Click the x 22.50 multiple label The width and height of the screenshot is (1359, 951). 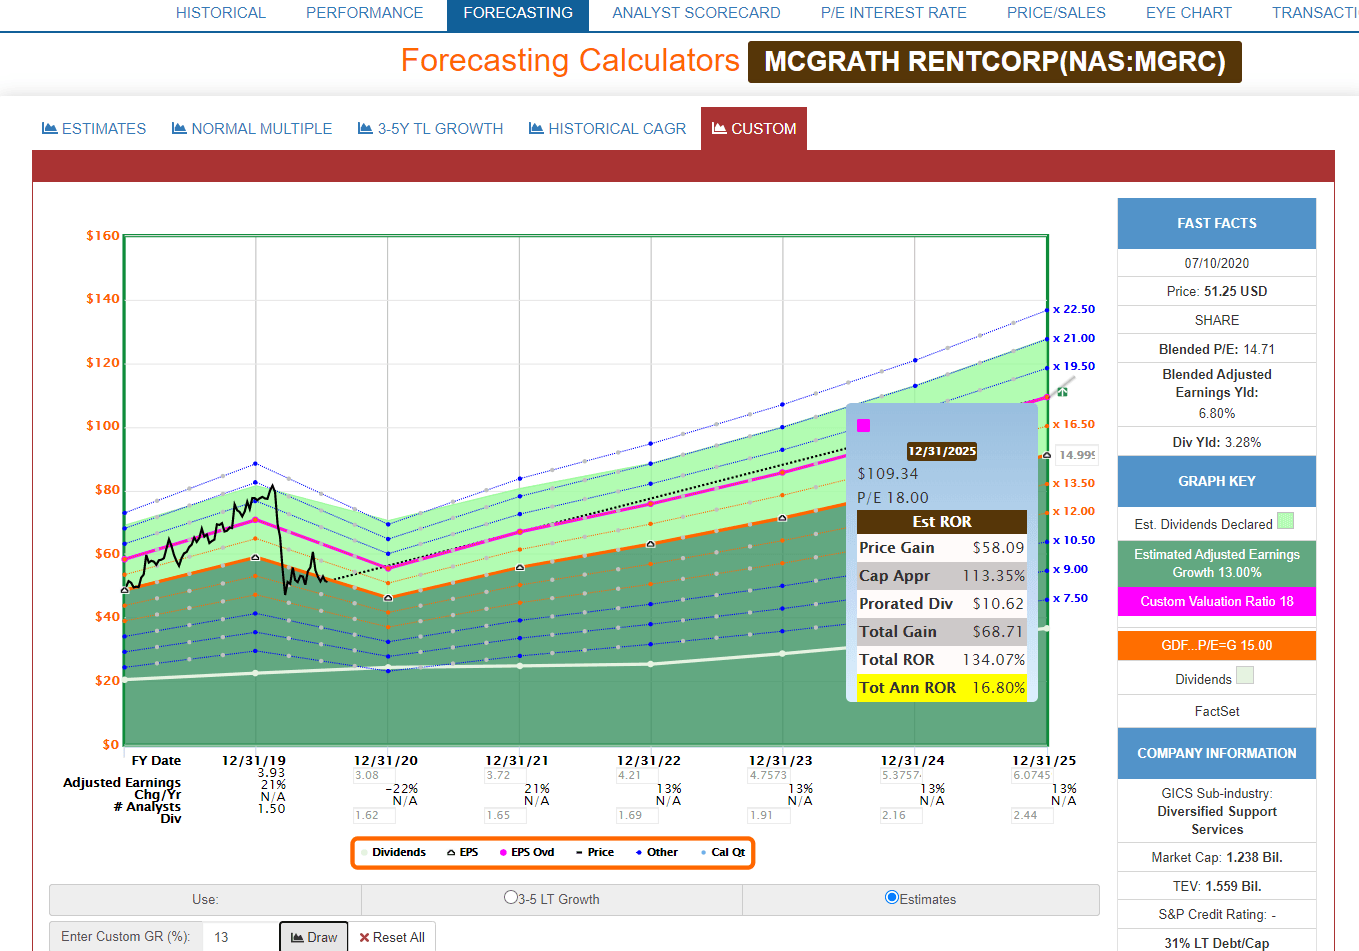[x=1074, y=309]
